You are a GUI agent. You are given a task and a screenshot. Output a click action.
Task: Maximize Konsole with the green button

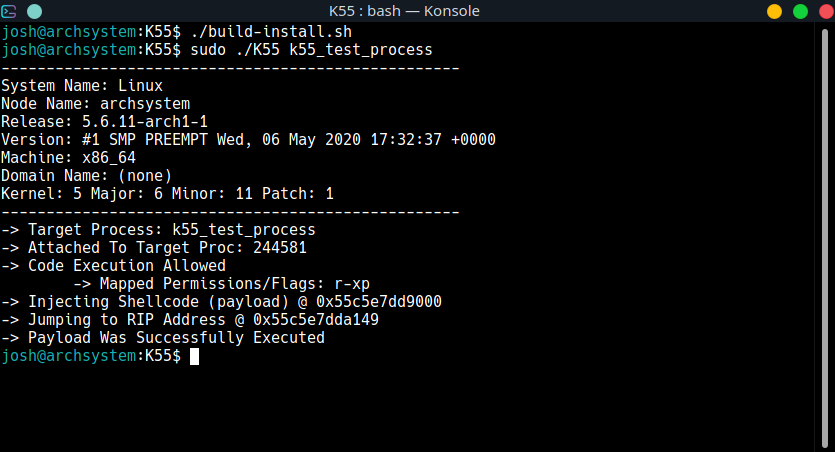pos(800,11)
